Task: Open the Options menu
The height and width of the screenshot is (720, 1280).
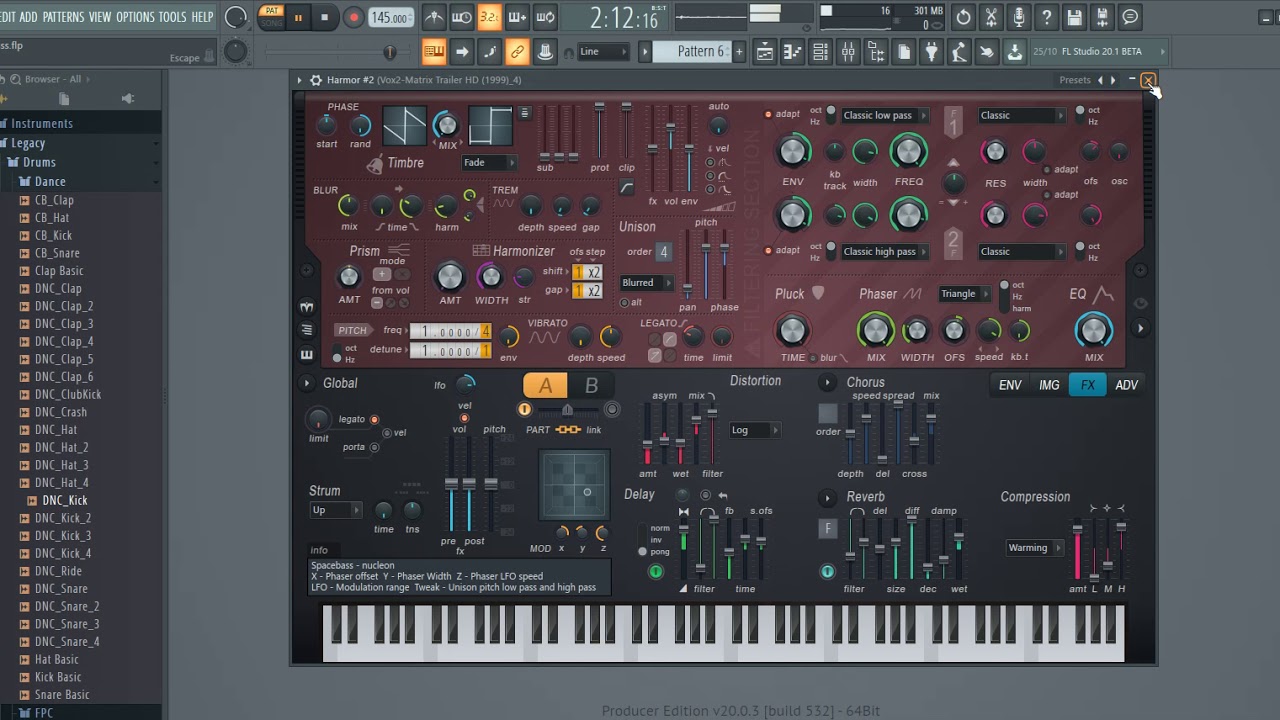Action: tap(135, 17)
